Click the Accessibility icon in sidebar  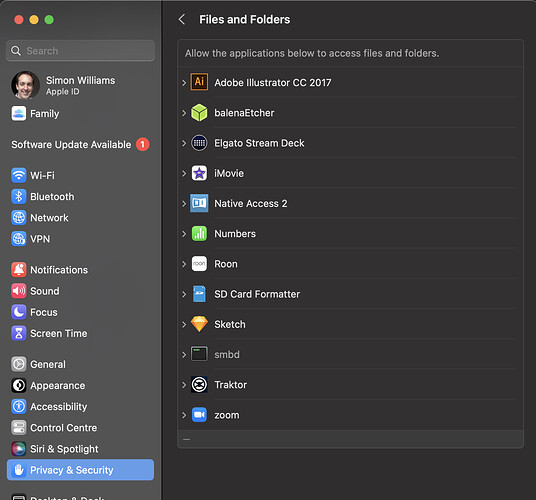(19, 407)
